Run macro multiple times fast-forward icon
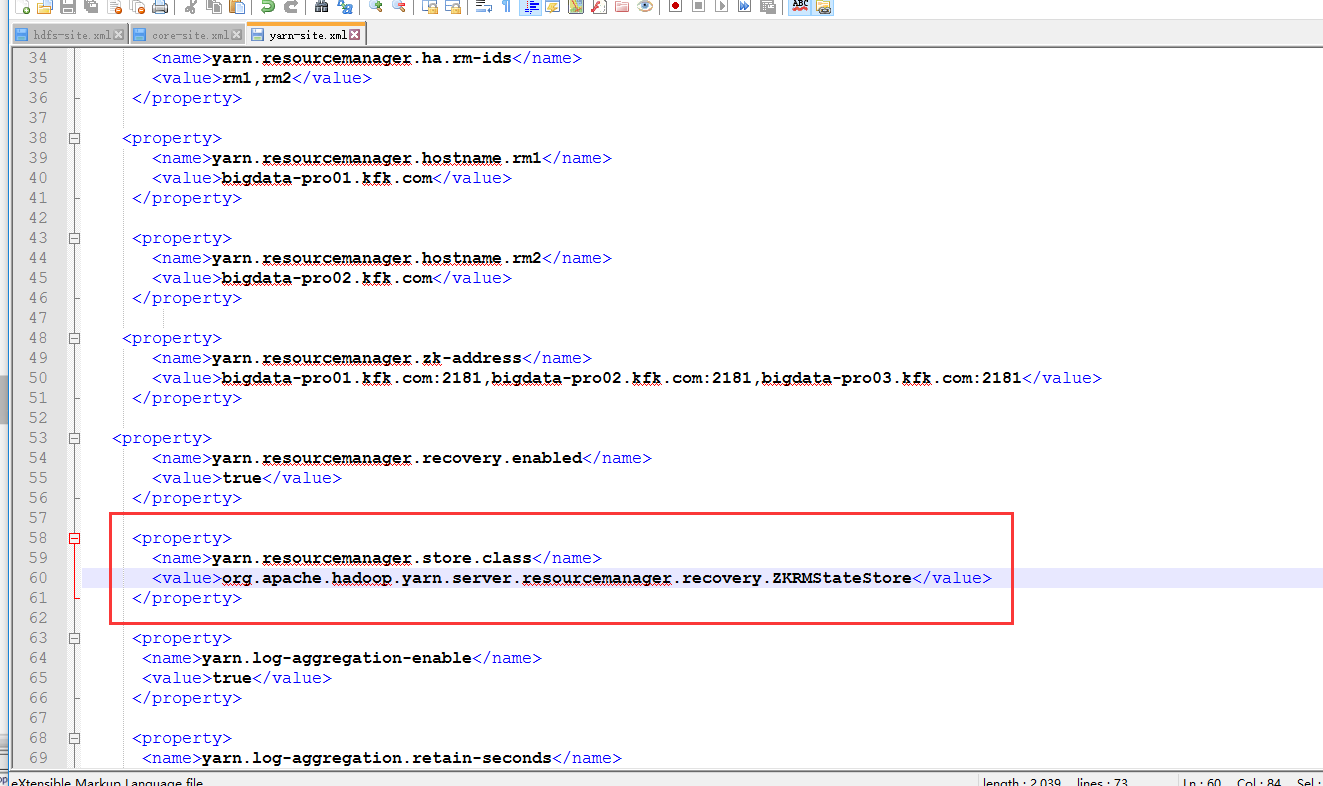 (x=744, y=6)
